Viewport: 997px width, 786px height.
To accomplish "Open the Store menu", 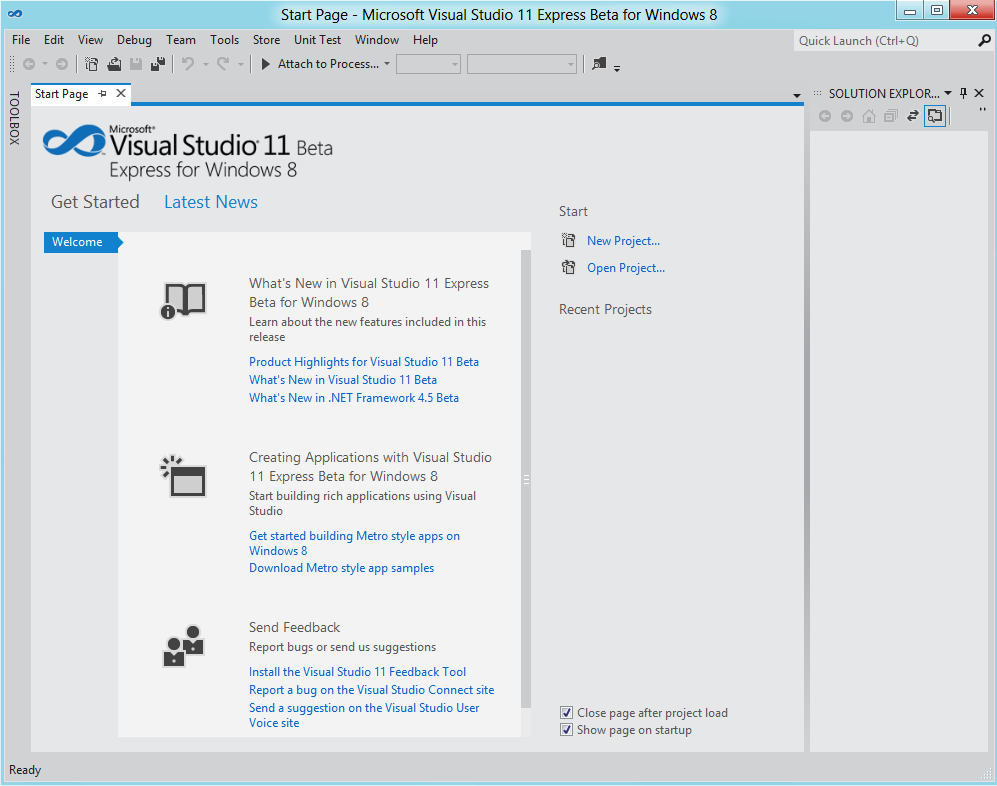I will pos(266,39).
